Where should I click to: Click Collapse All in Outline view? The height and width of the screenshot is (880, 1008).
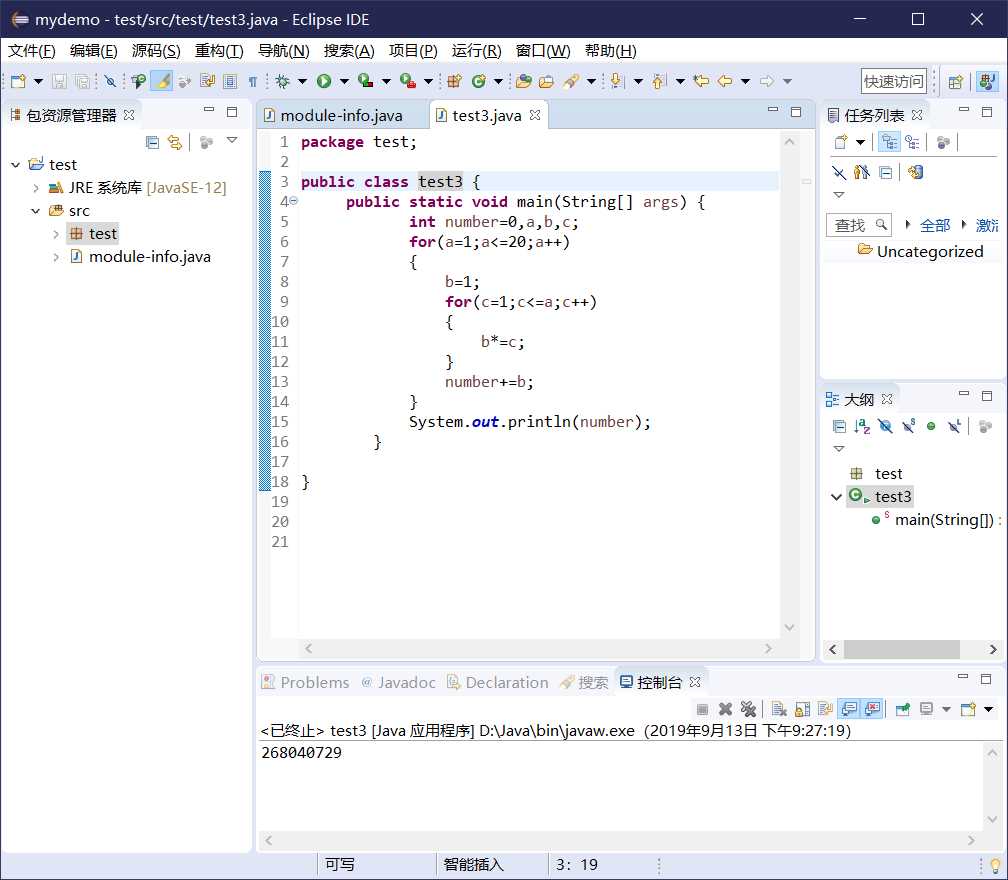coord(839,426)
